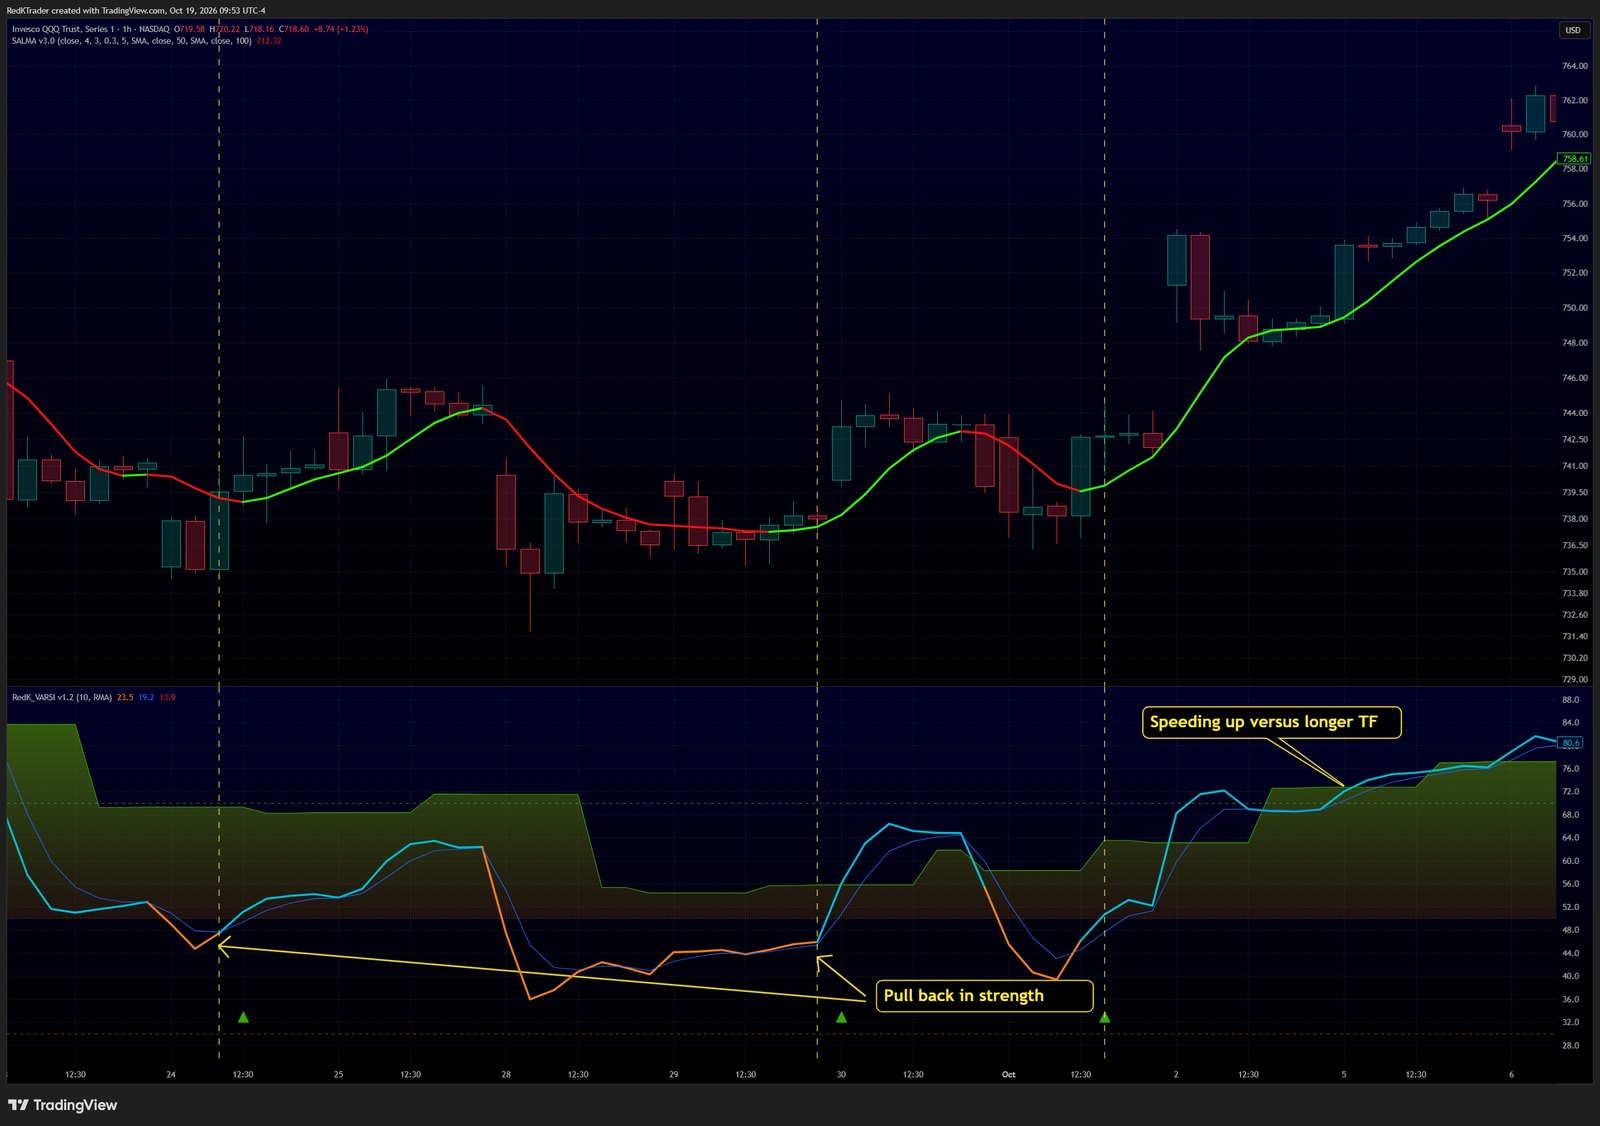
Task: Click the middle green triangle signal marker
Action: pyautogui.click(x=841, y=1017)
